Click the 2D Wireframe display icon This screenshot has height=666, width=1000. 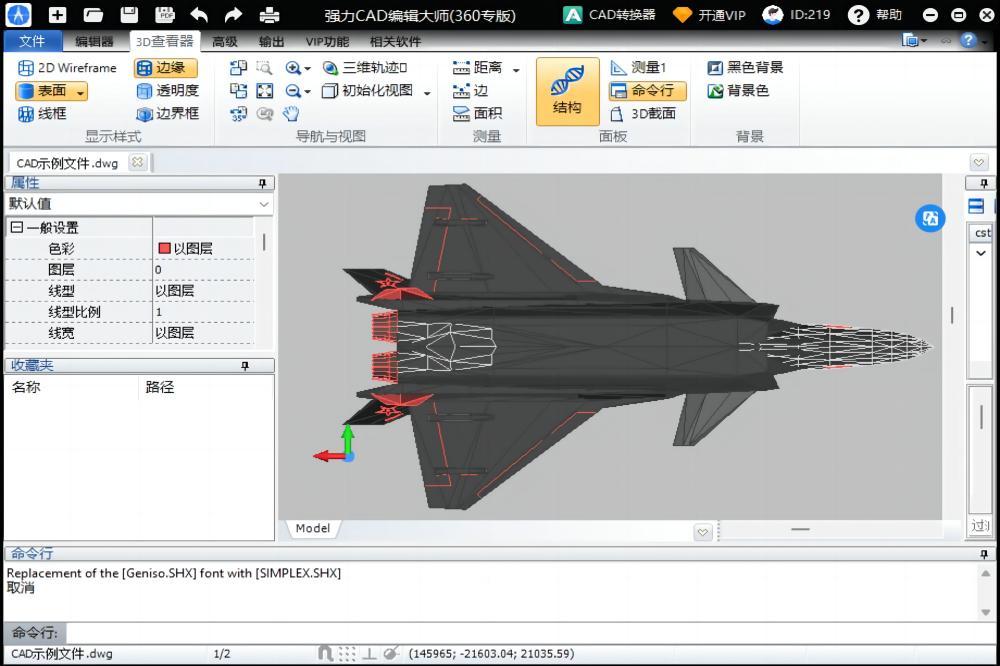point(26,68)
